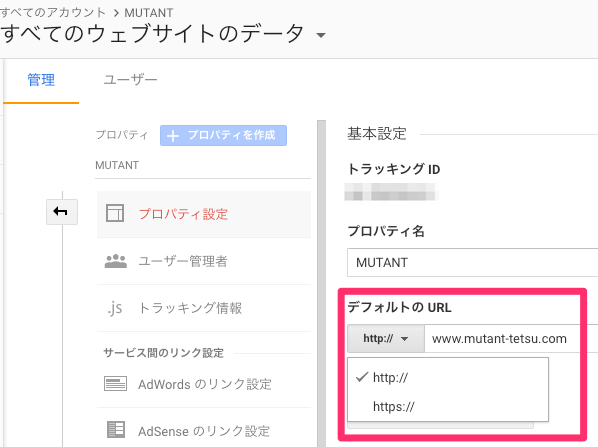Click the トラッキング ID label
The width and height of the screenshot is (598, 447).
(394, 169)
